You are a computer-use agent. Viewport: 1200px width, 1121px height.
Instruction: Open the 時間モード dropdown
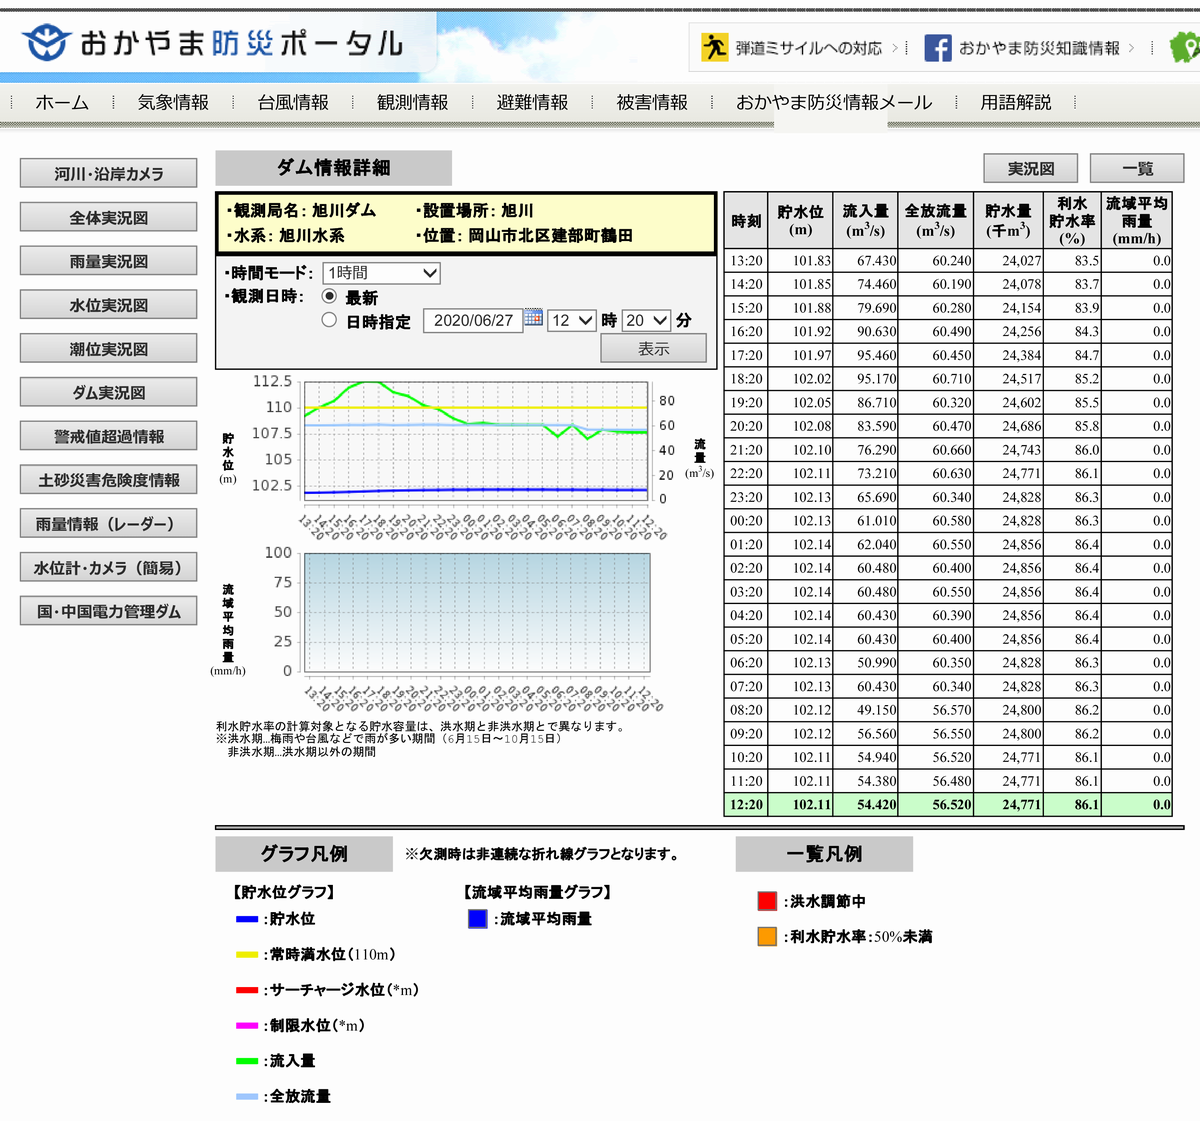381,273
